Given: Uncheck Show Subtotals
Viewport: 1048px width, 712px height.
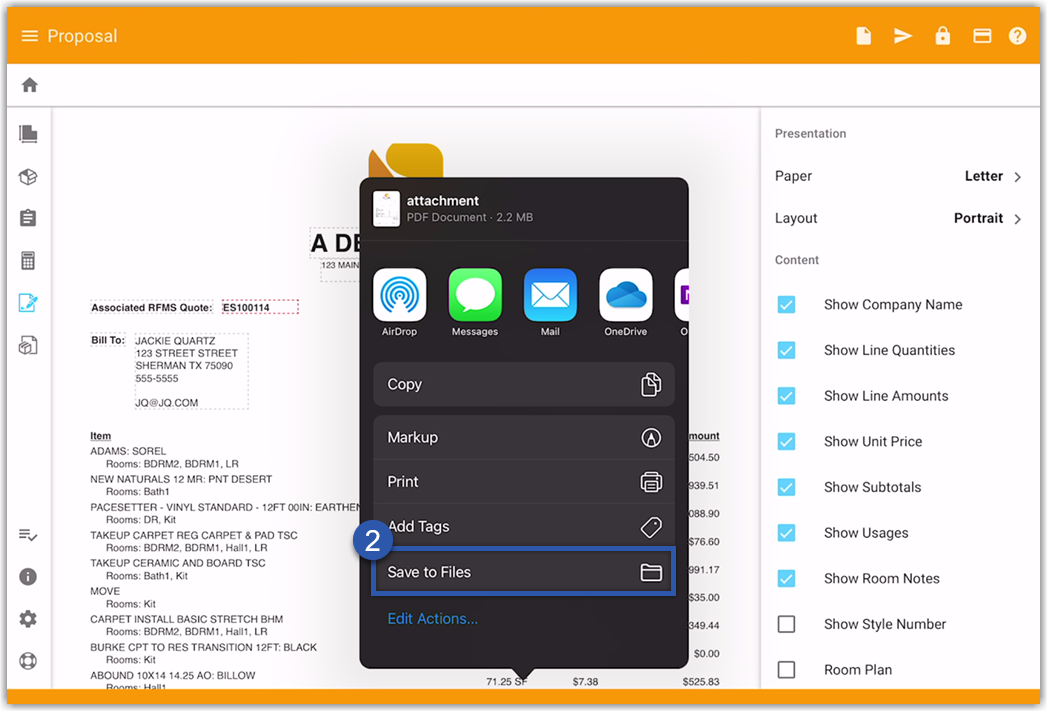Looking at the screenshot, I should [x=787, y=487].
